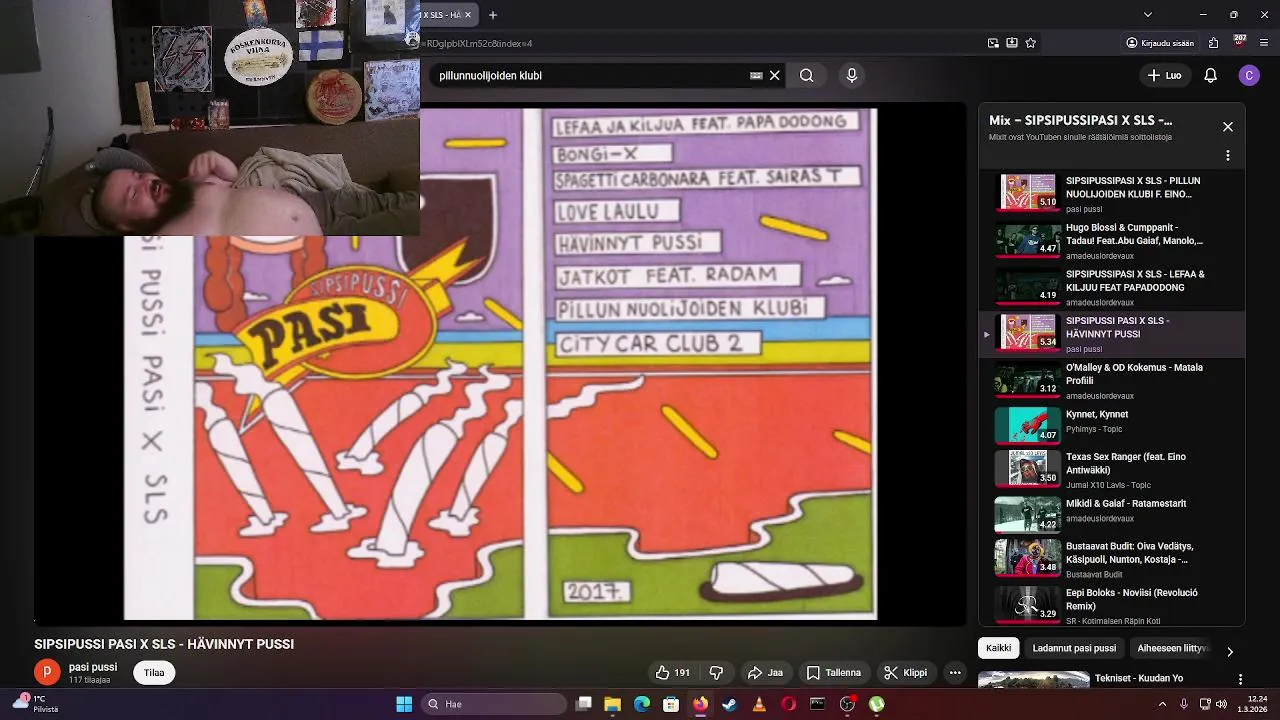Open uTorrent from taskbar
Image resolution: width=1280 pixels, height=720 pixels.
pyautogui.click(x=876, y=704)
